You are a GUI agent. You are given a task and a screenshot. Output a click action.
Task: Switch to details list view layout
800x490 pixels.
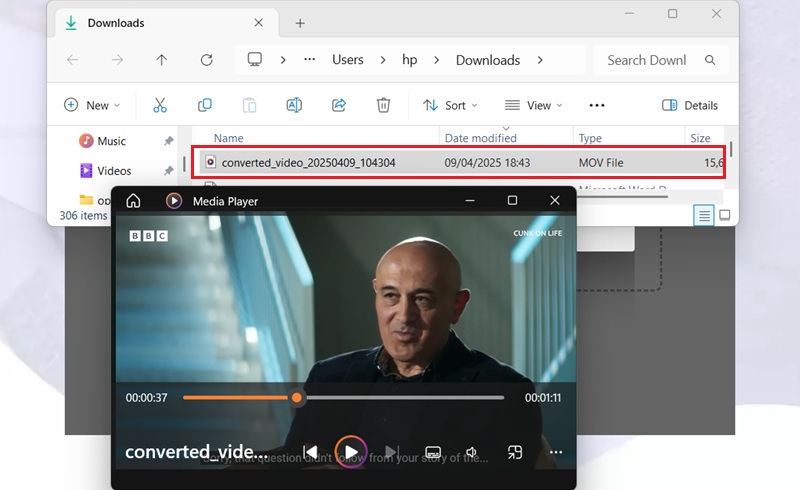click(x=704, y=215)
